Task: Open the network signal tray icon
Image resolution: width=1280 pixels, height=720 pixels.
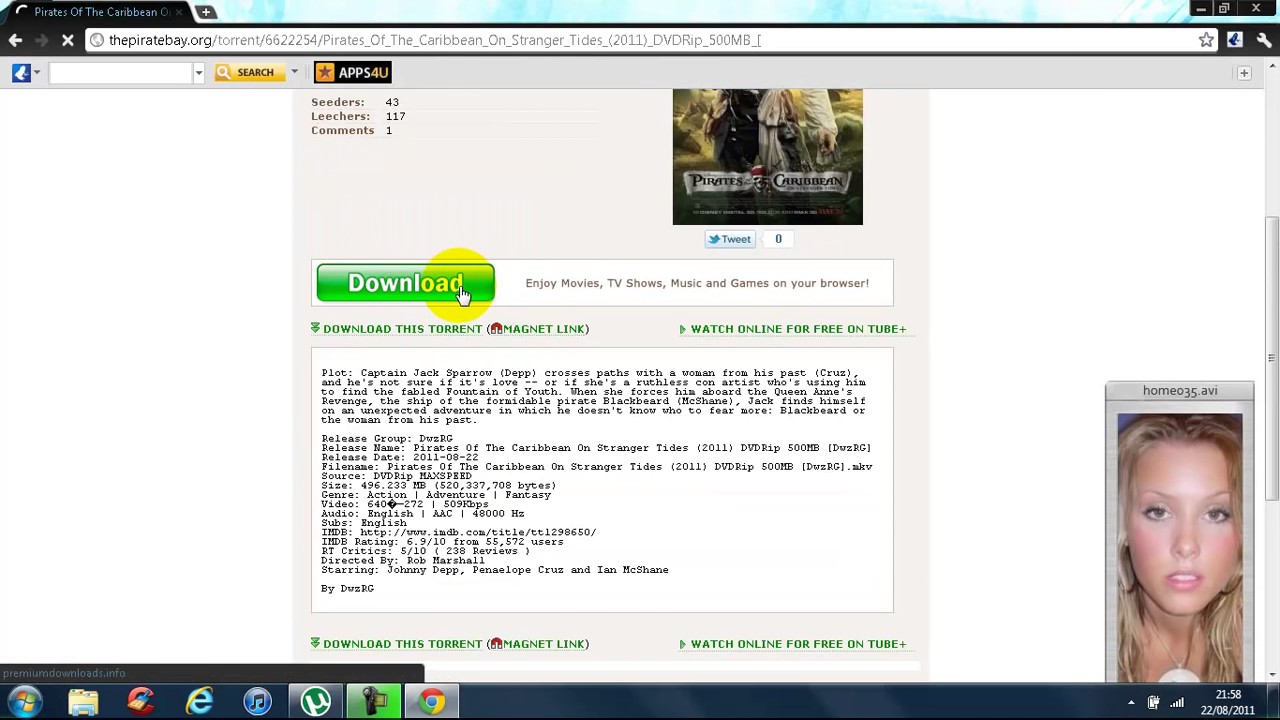Action: tap(1177, 703)
